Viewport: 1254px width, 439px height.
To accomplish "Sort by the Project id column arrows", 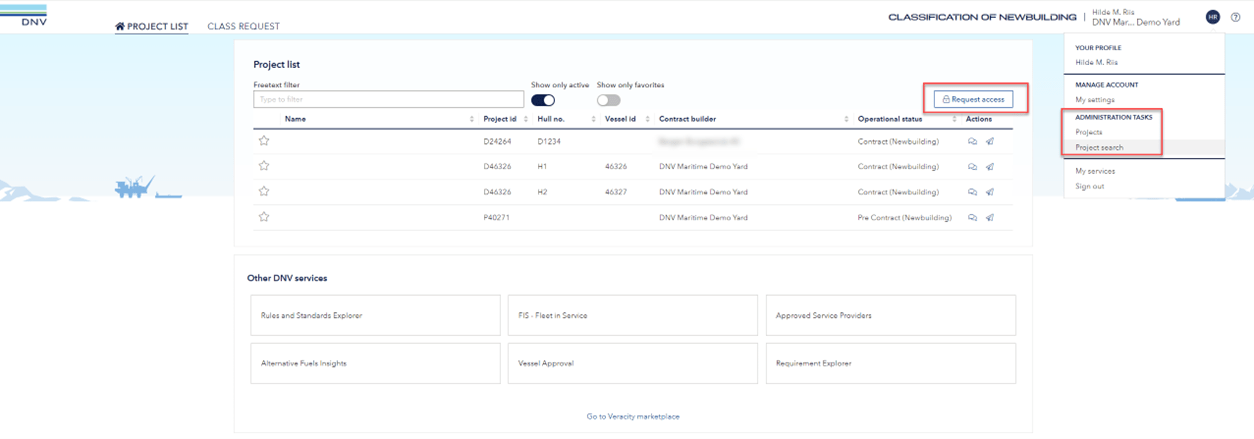I will tap(526, 119).
